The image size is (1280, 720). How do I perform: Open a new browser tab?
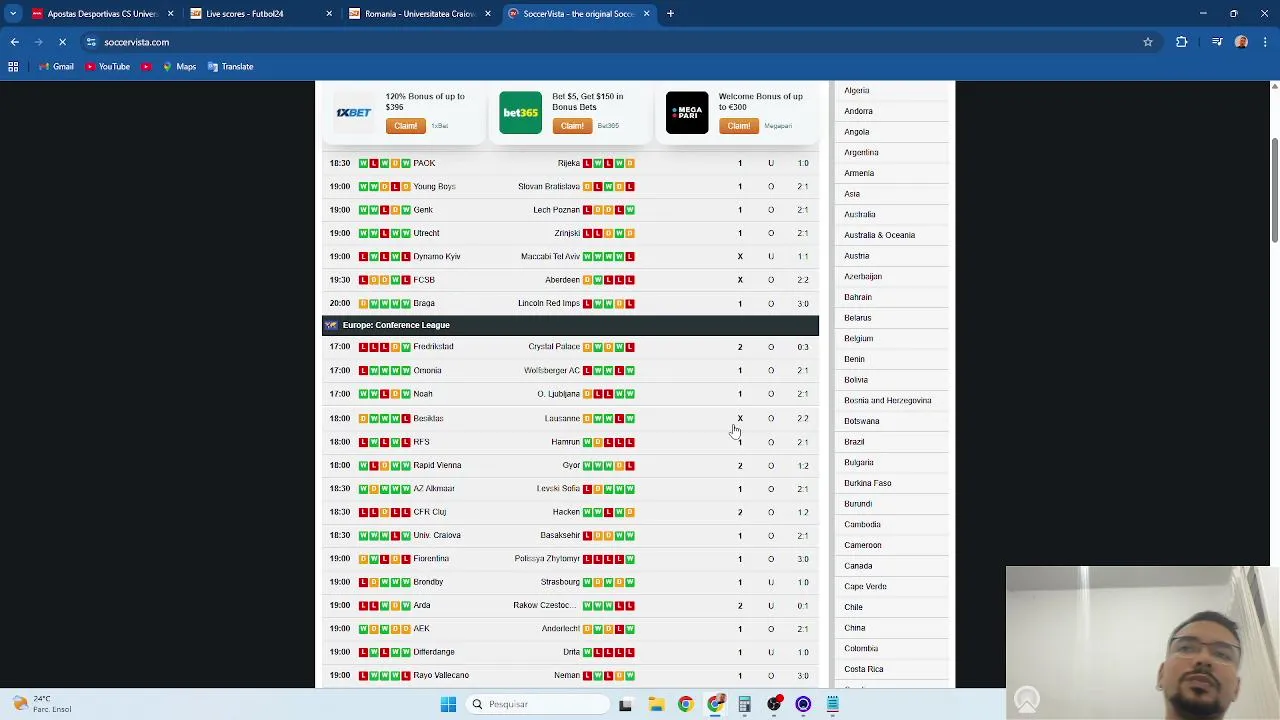[x=670, y=14]
